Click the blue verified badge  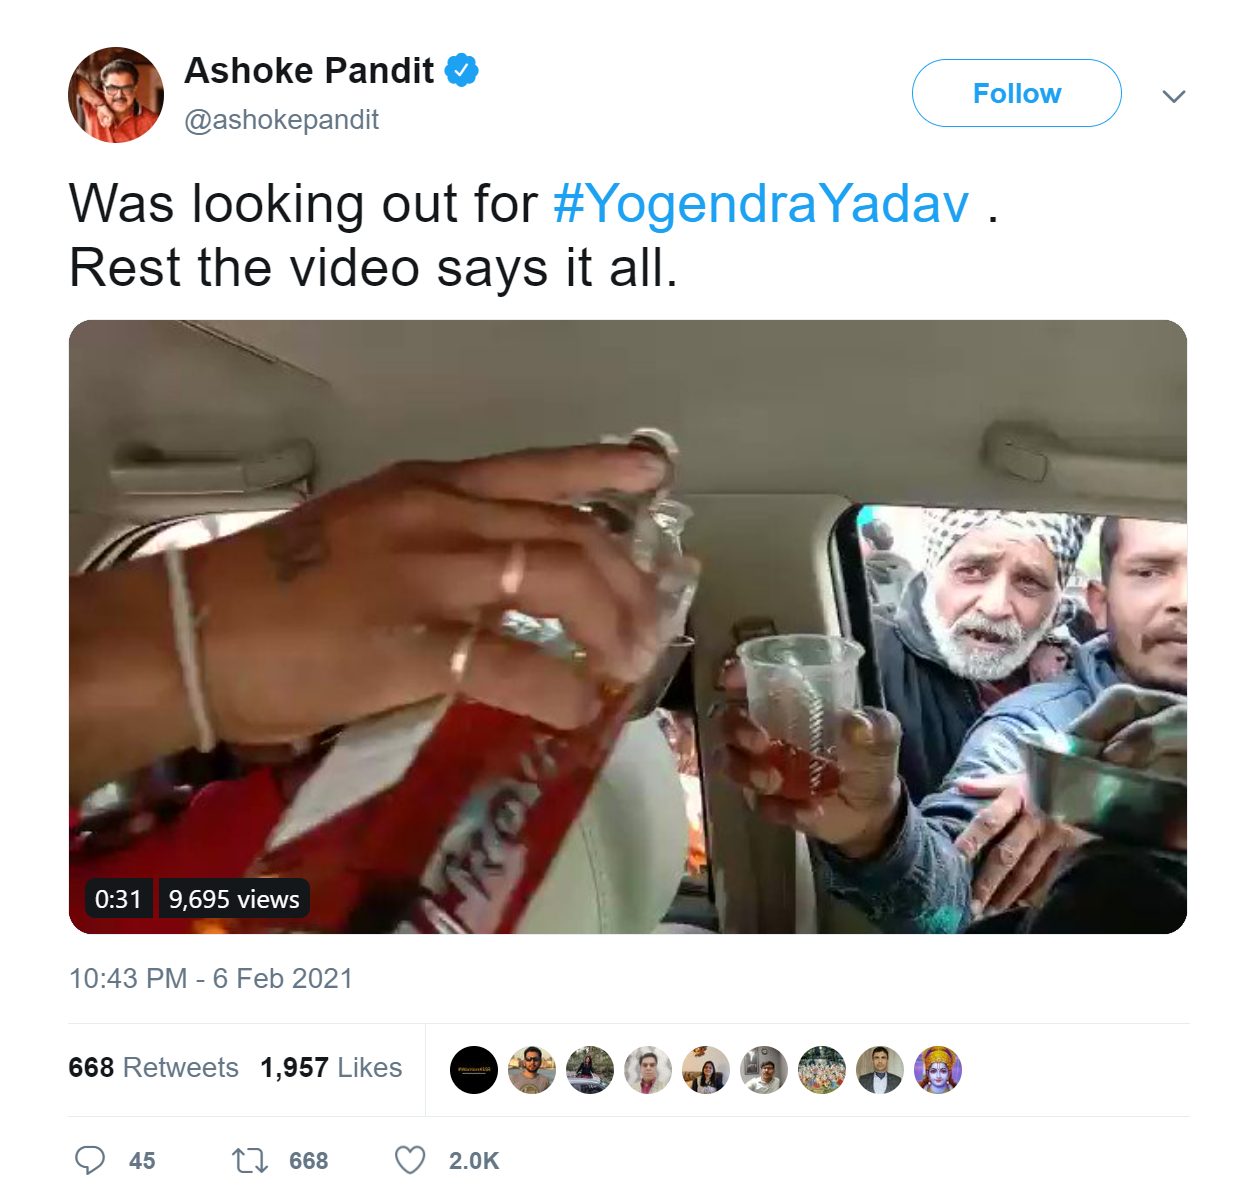pos(461,71)
